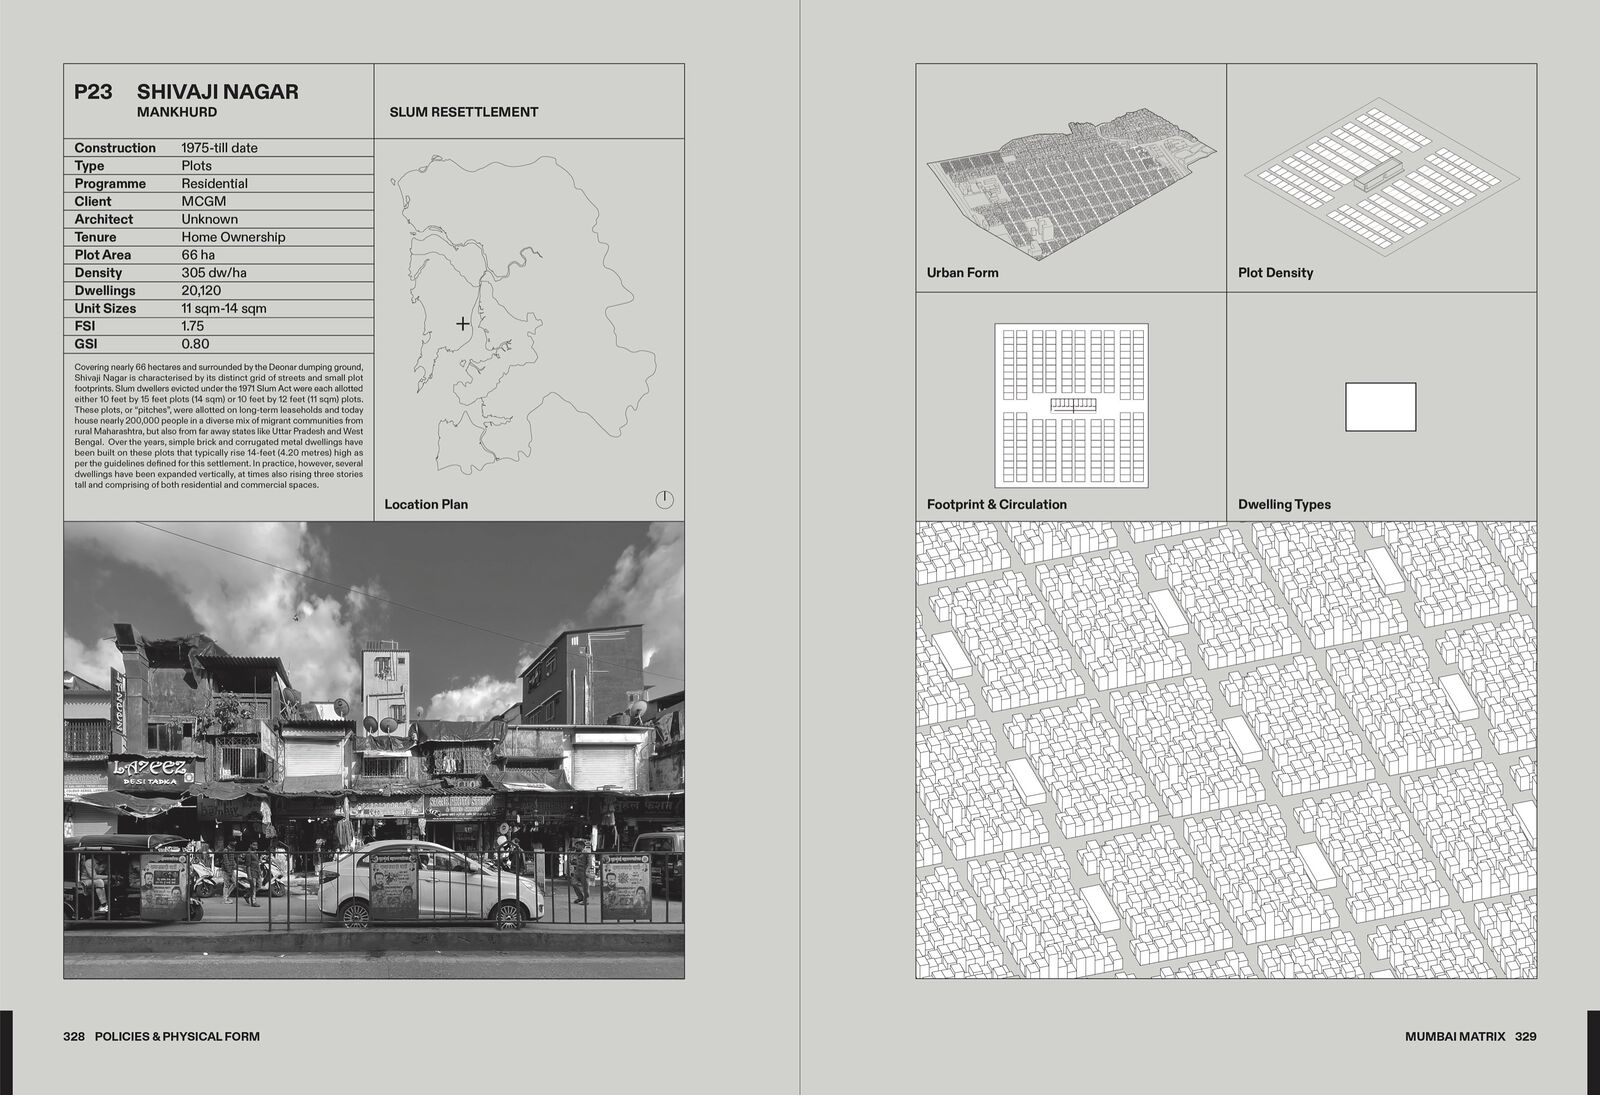This screenshot has height=1095, width=1600.
Task: Select the SLUM RESETTLEMENT category label
Action: [x=463, y=112]
